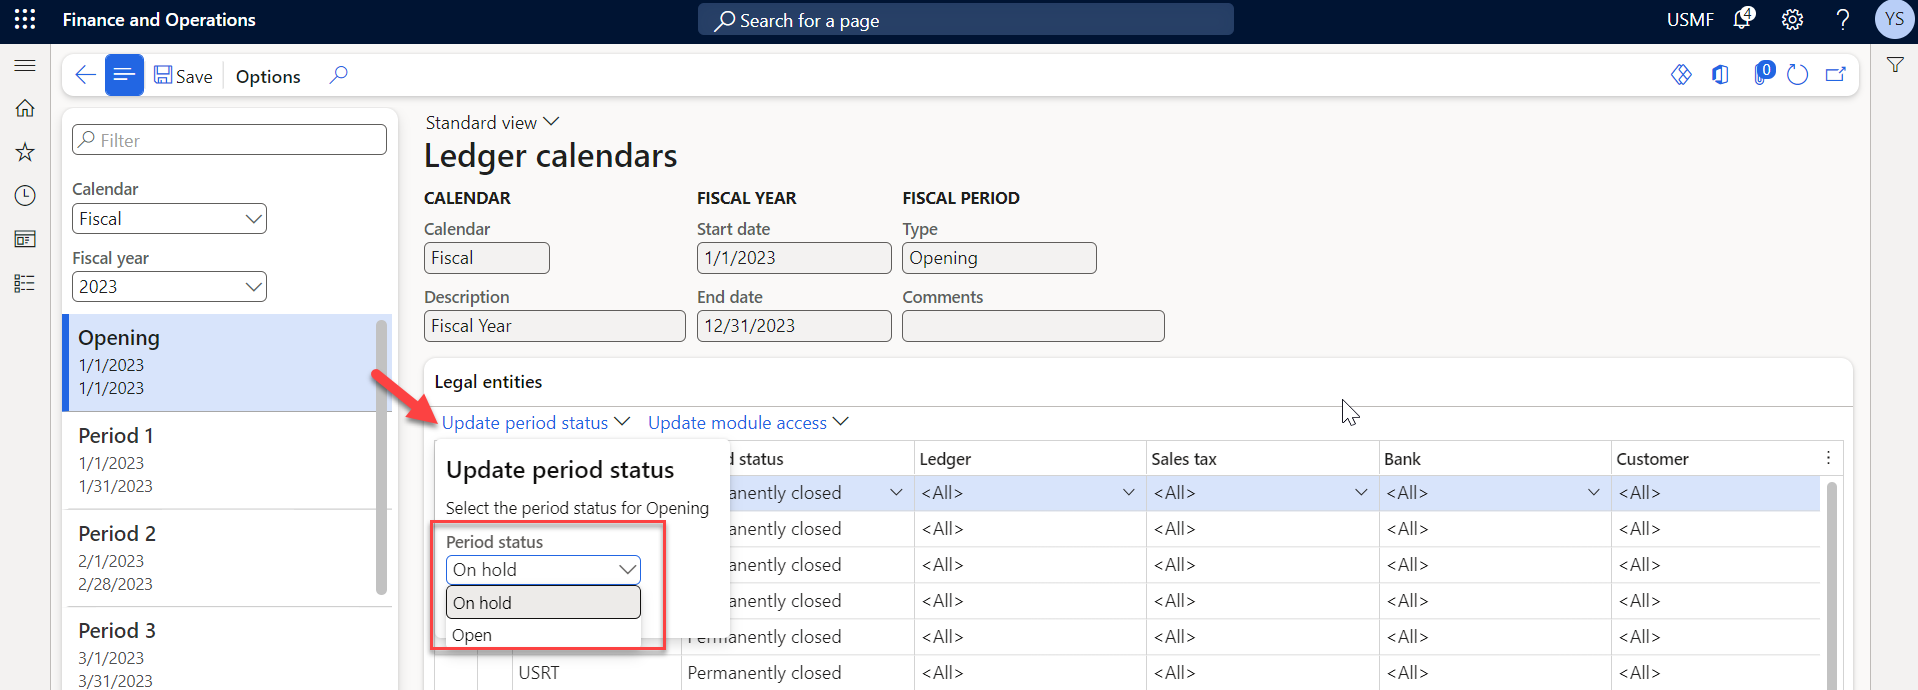Screen dimensions: 1918x690
Task: Open Recent clock icon in sidebar
Action: [x=25, y=196]
